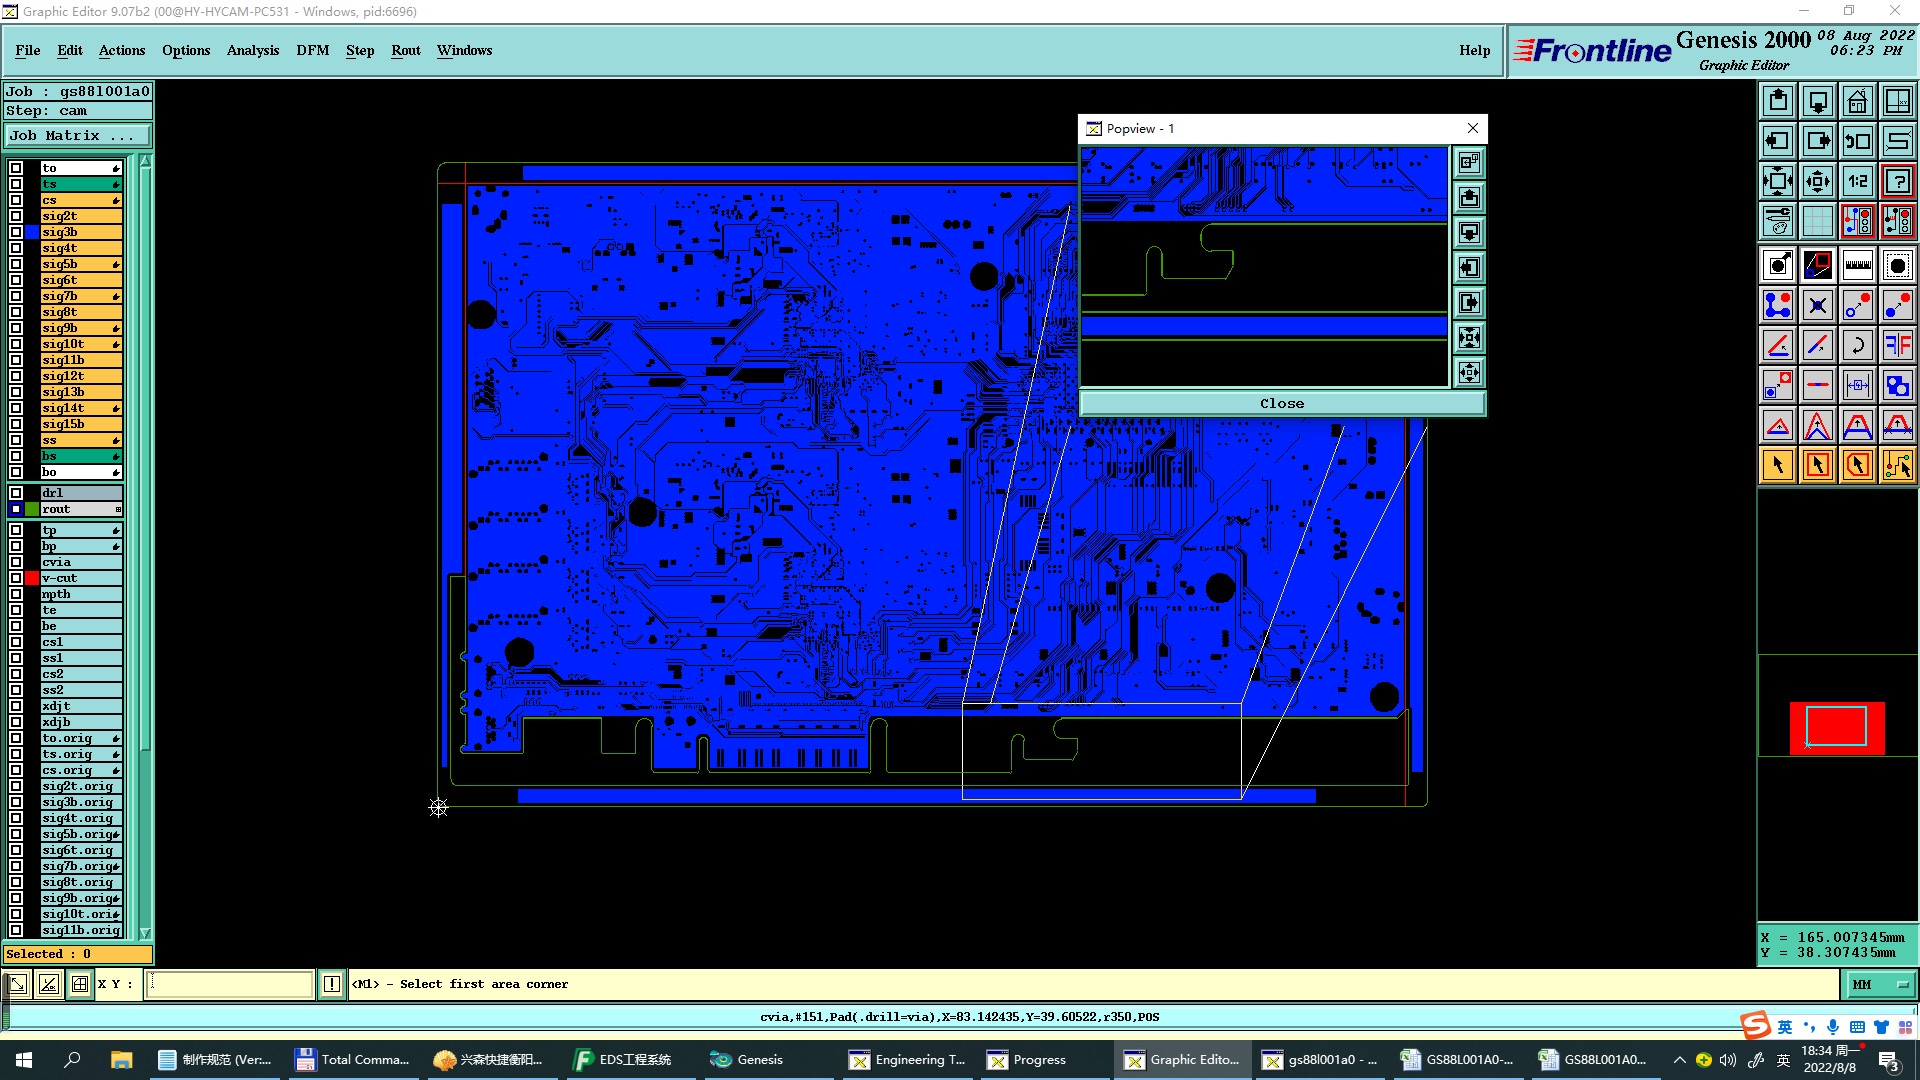Click the blue sig3b layer color swatch
This screenshot has width=1920, height=1080.
[x=32, y=232]
